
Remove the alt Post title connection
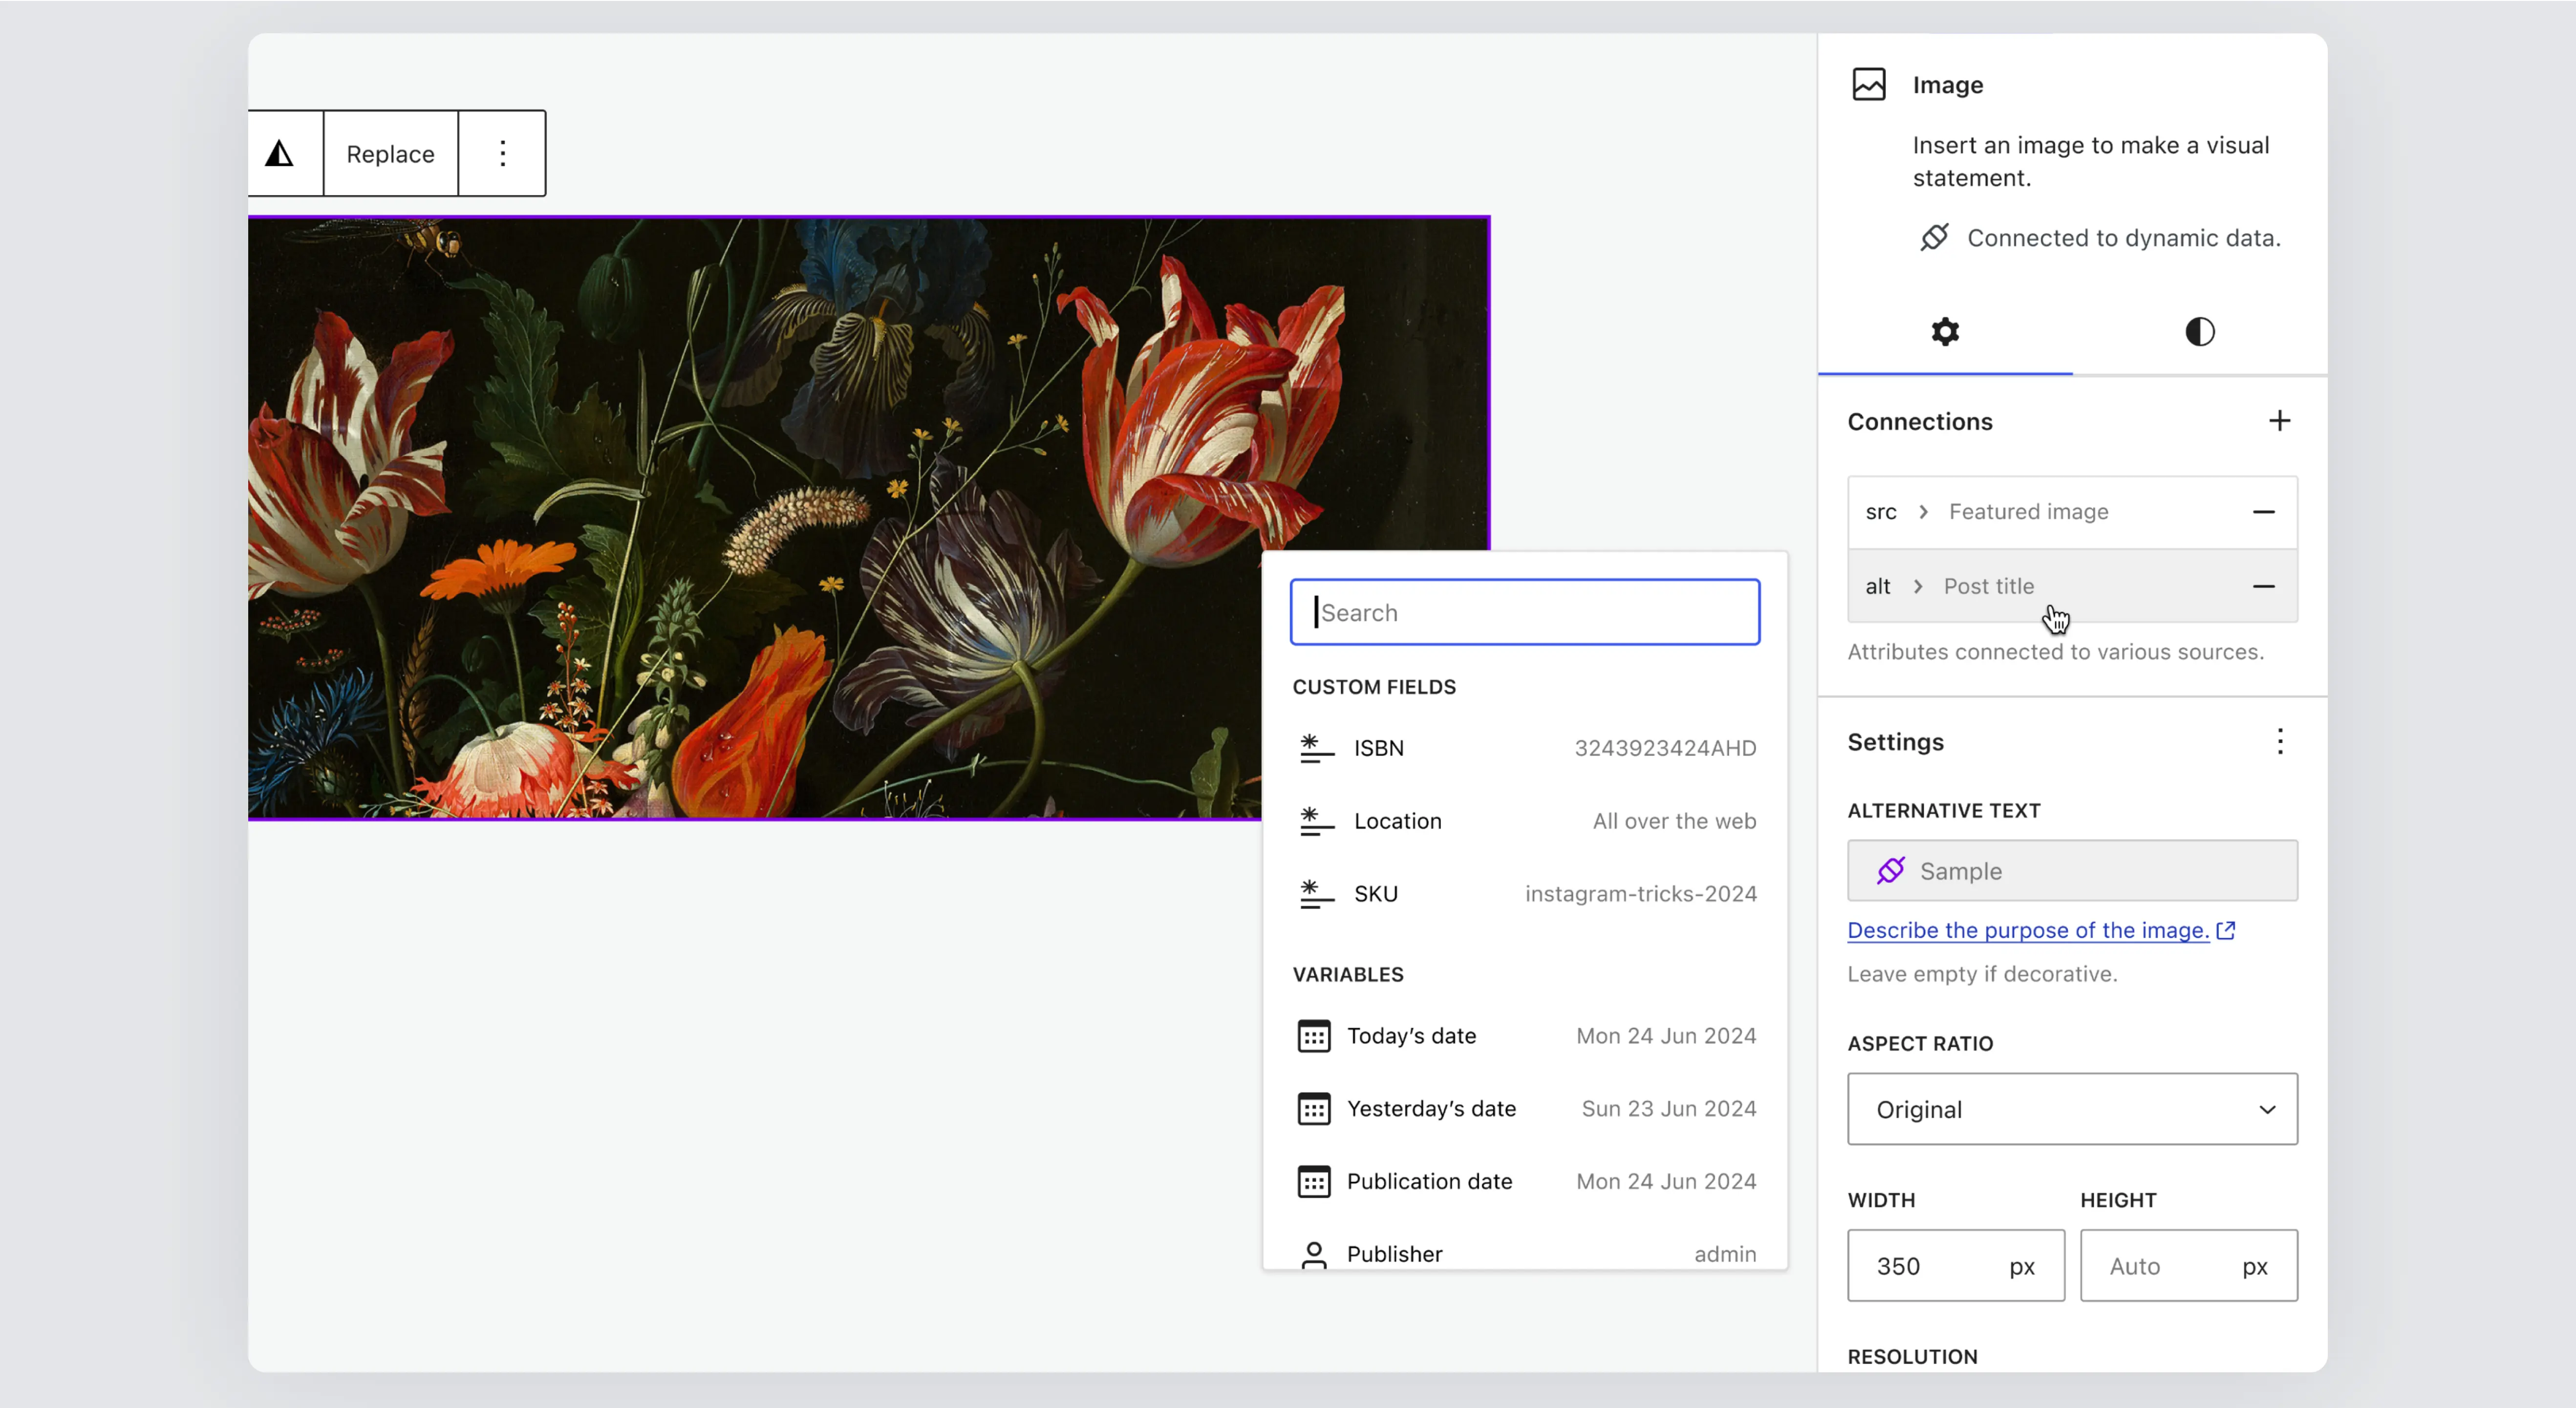[x=2263, y=586]
